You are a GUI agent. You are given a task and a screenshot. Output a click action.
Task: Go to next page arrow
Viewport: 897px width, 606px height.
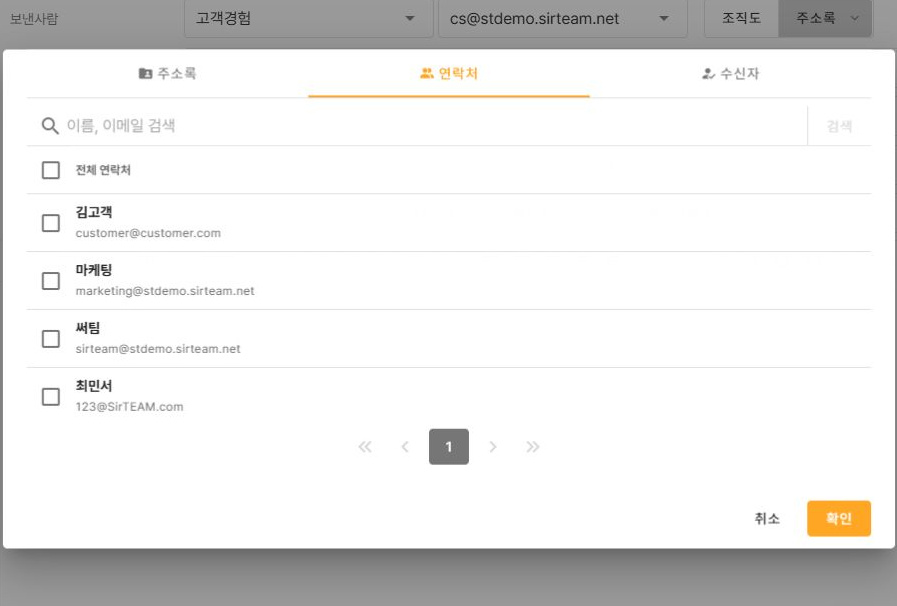(x=493, y=447)
